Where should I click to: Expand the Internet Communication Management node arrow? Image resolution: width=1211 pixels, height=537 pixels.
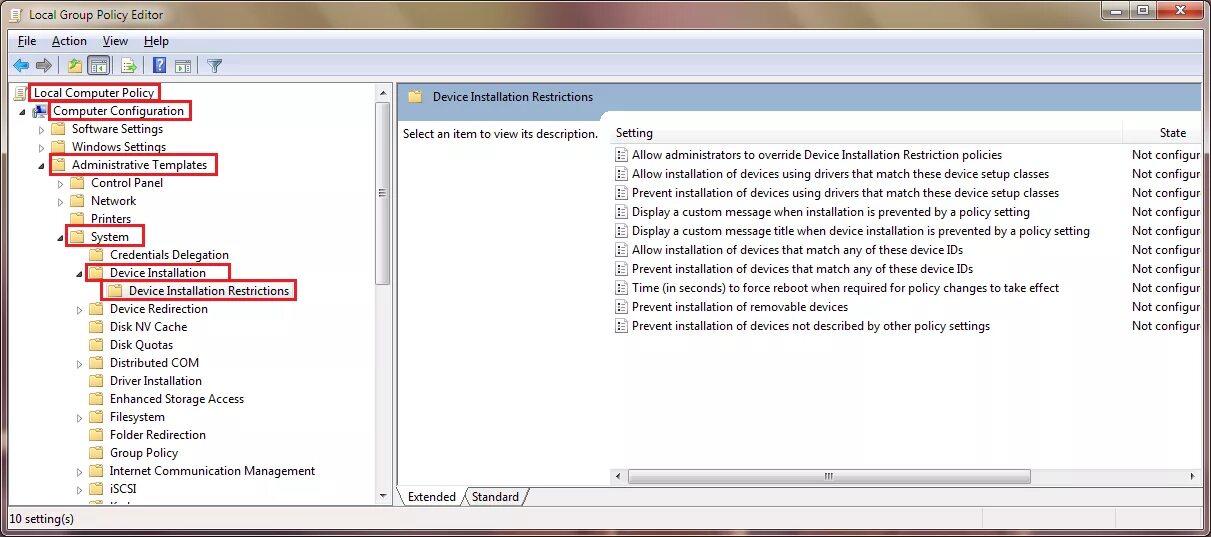tap(79, 471)
